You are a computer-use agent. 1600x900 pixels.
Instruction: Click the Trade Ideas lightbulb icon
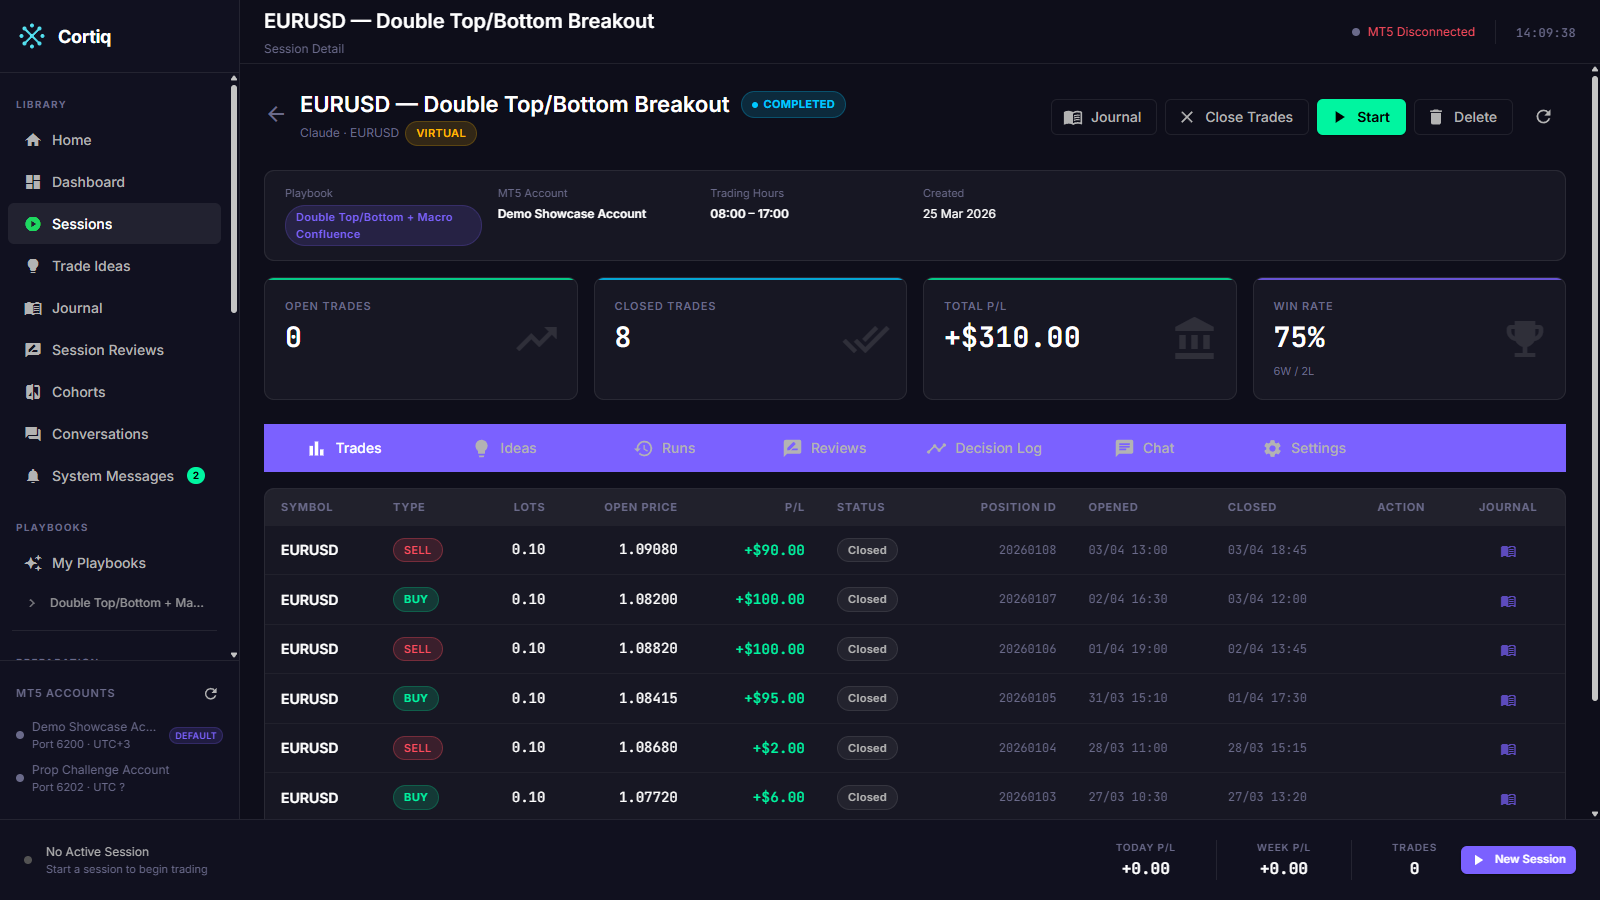tap(33, 266)
